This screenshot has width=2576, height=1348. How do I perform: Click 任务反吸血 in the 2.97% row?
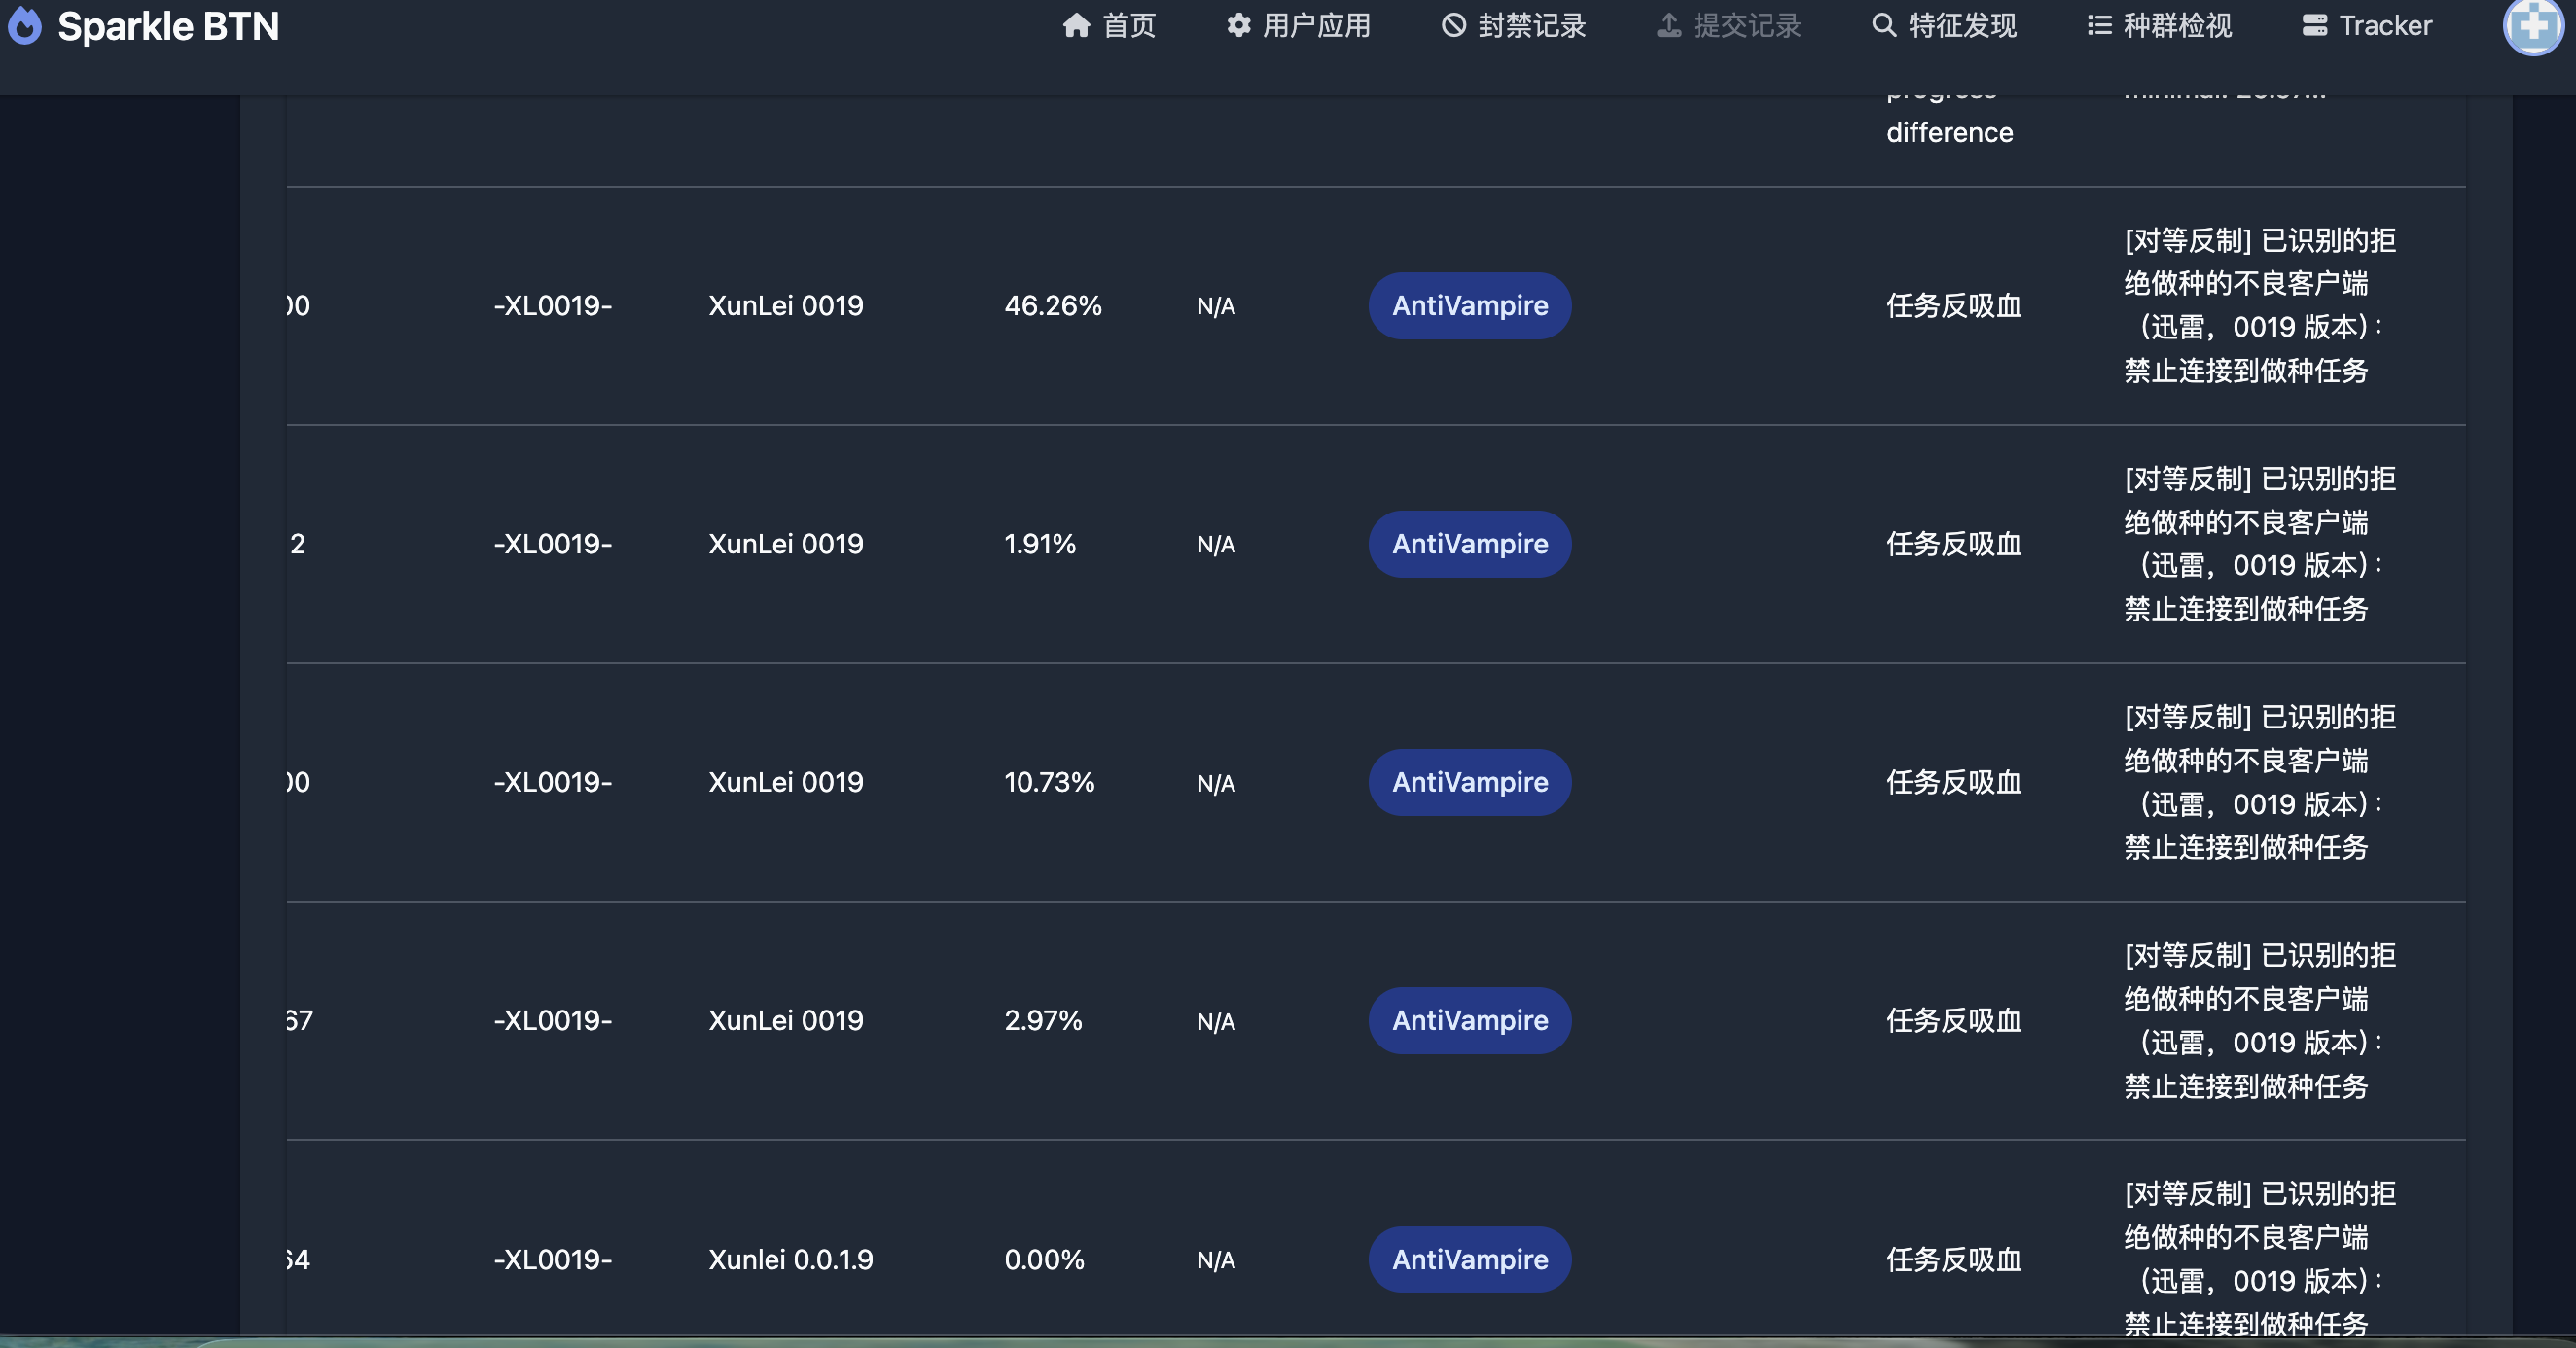click(1954, 1020)
